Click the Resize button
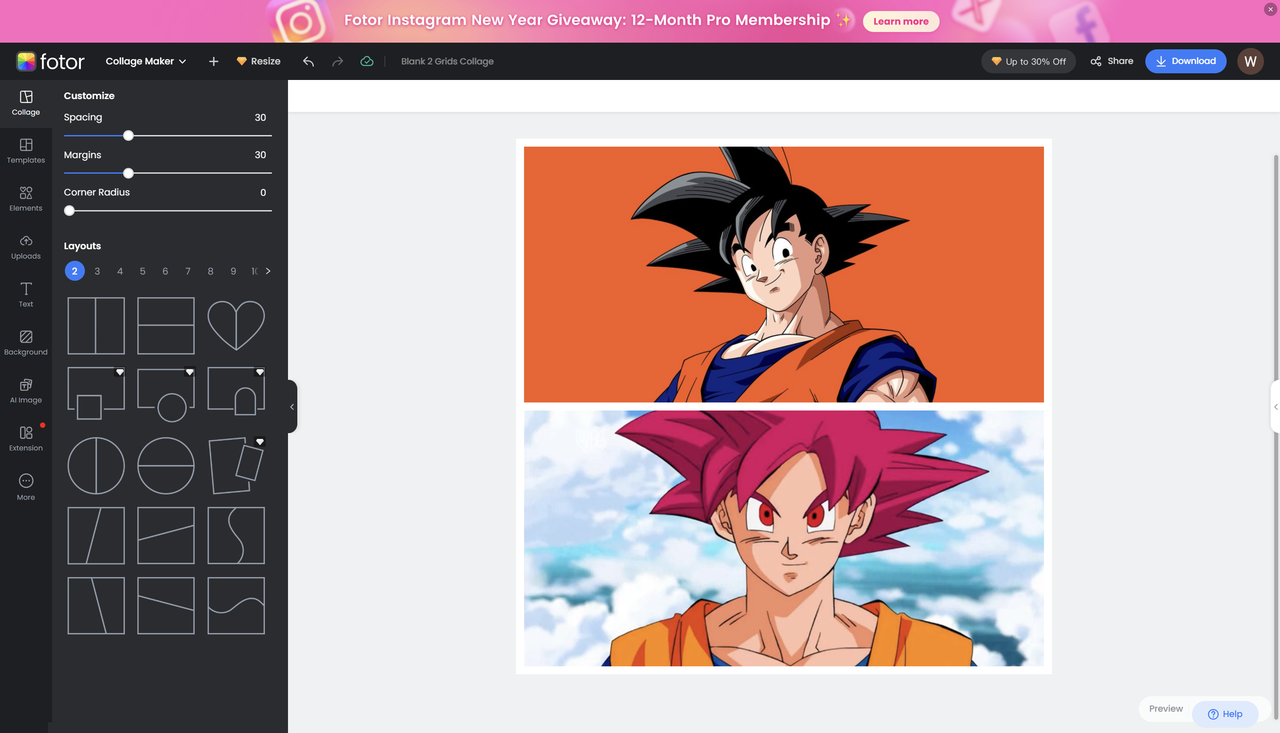Viewport: 1280px width, 733px height. tap(258, 61)
